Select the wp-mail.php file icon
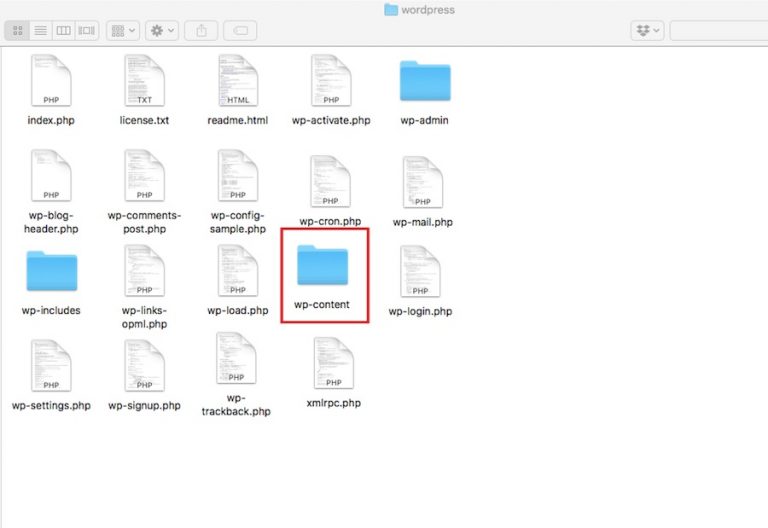The image size is (768, 528). pyautogui.click(x=423, y=182)
